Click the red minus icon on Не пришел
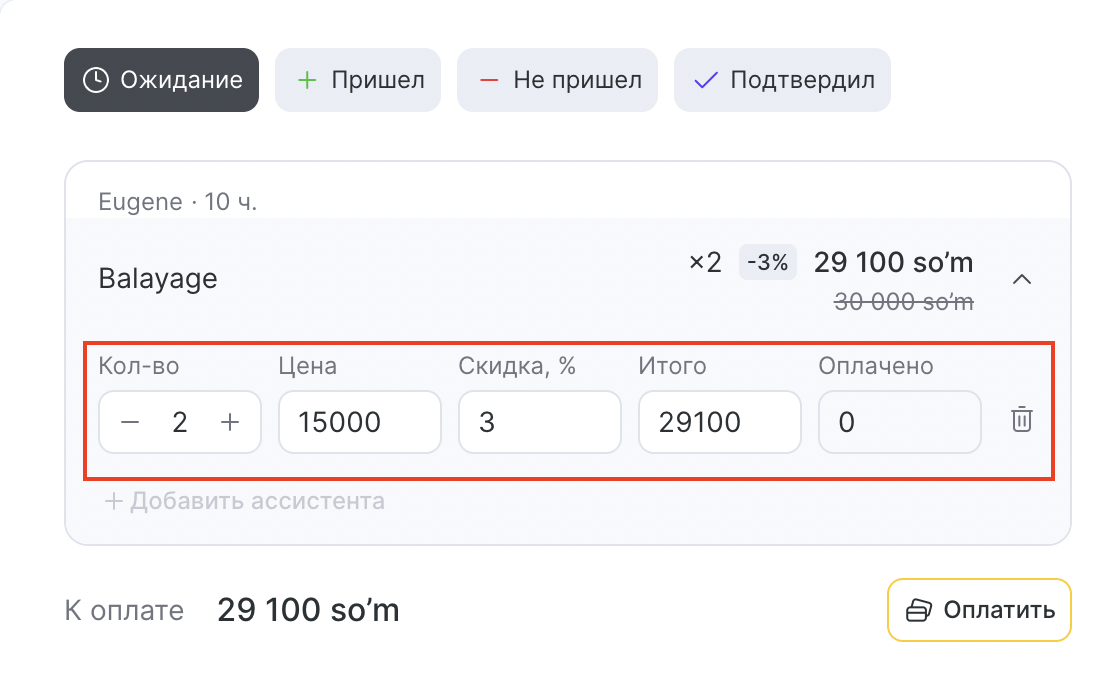 [489, 80]
